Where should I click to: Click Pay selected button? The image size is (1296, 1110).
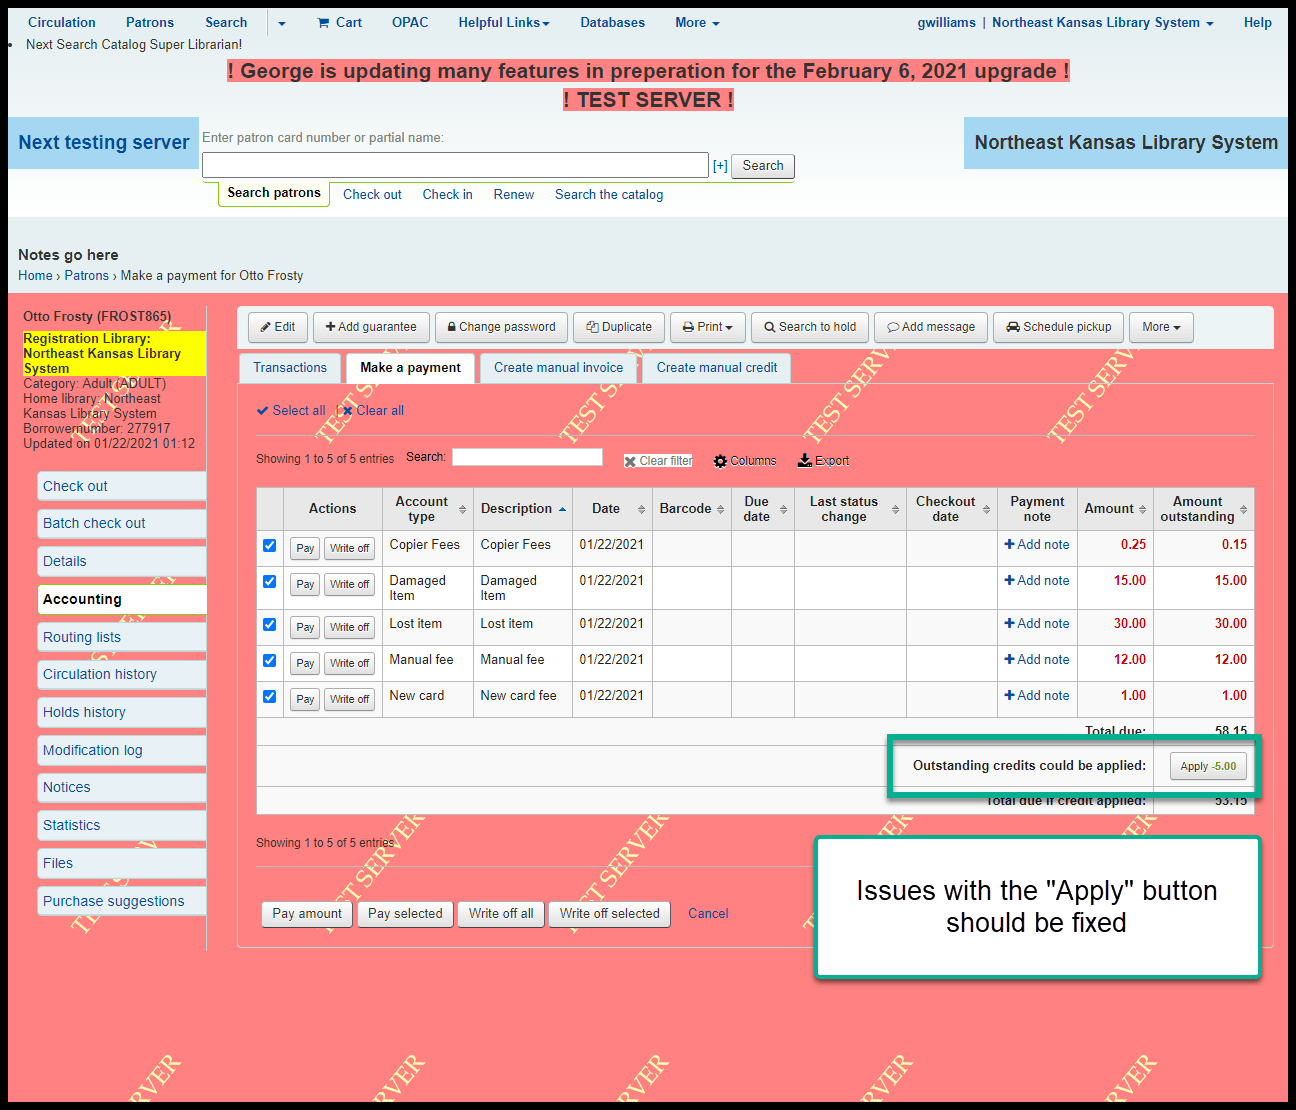[x=405, y=914]
